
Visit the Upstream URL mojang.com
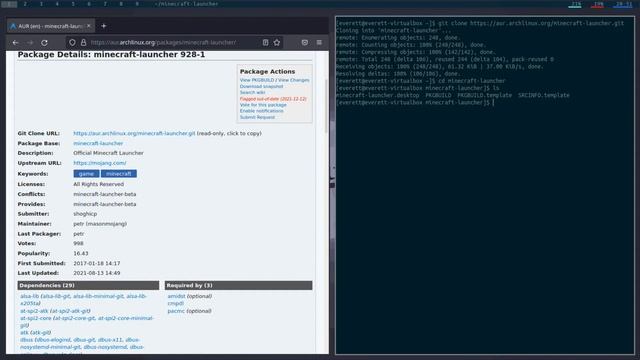(x=100, y=163)
